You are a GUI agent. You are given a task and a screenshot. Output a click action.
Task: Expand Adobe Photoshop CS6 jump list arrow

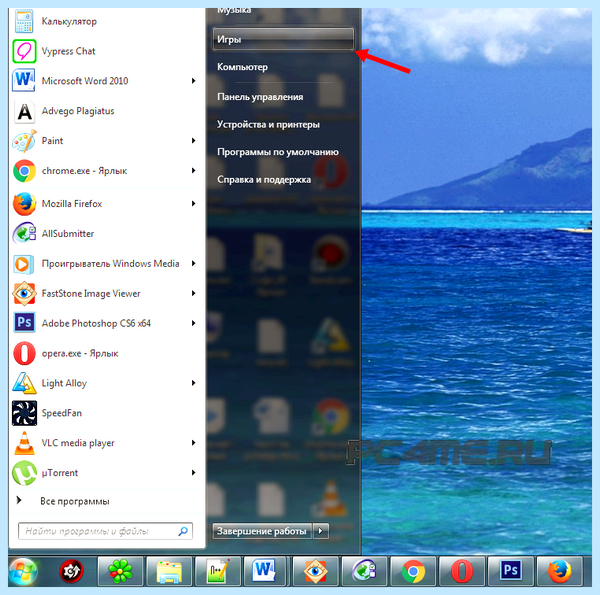(x=194, y=323)
